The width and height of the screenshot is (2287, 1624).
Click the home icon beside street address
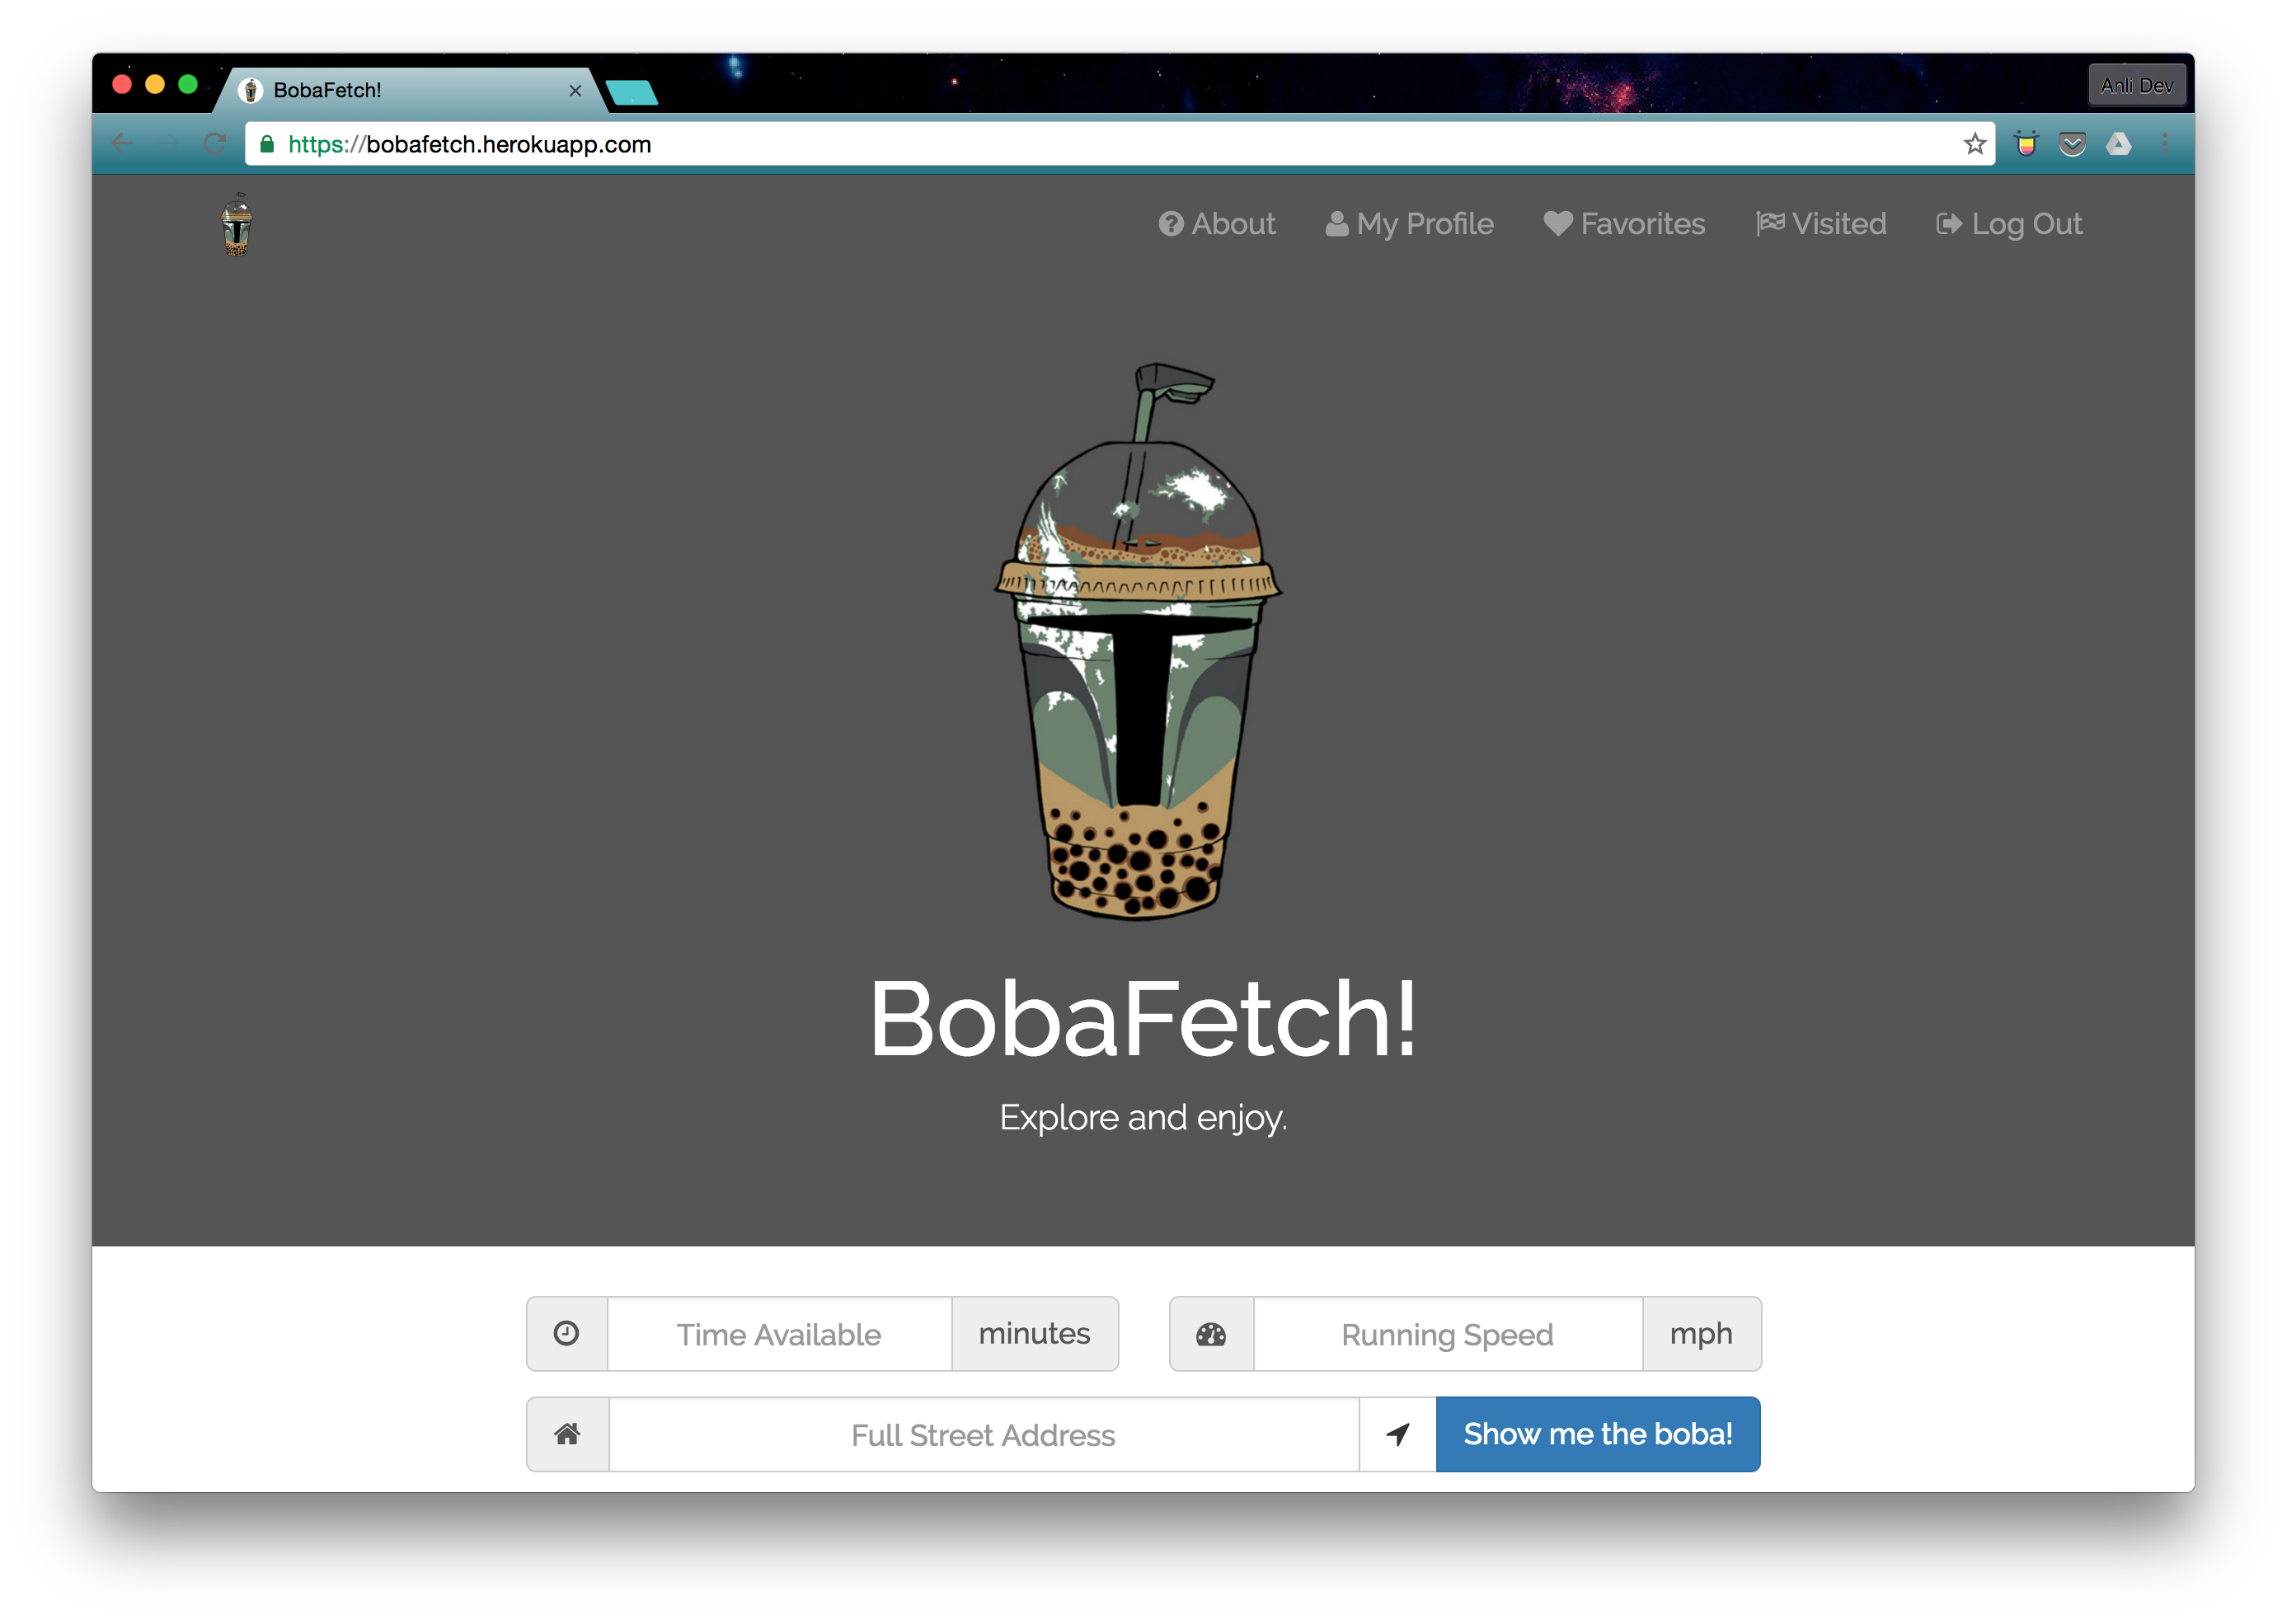click(567, 1434)
